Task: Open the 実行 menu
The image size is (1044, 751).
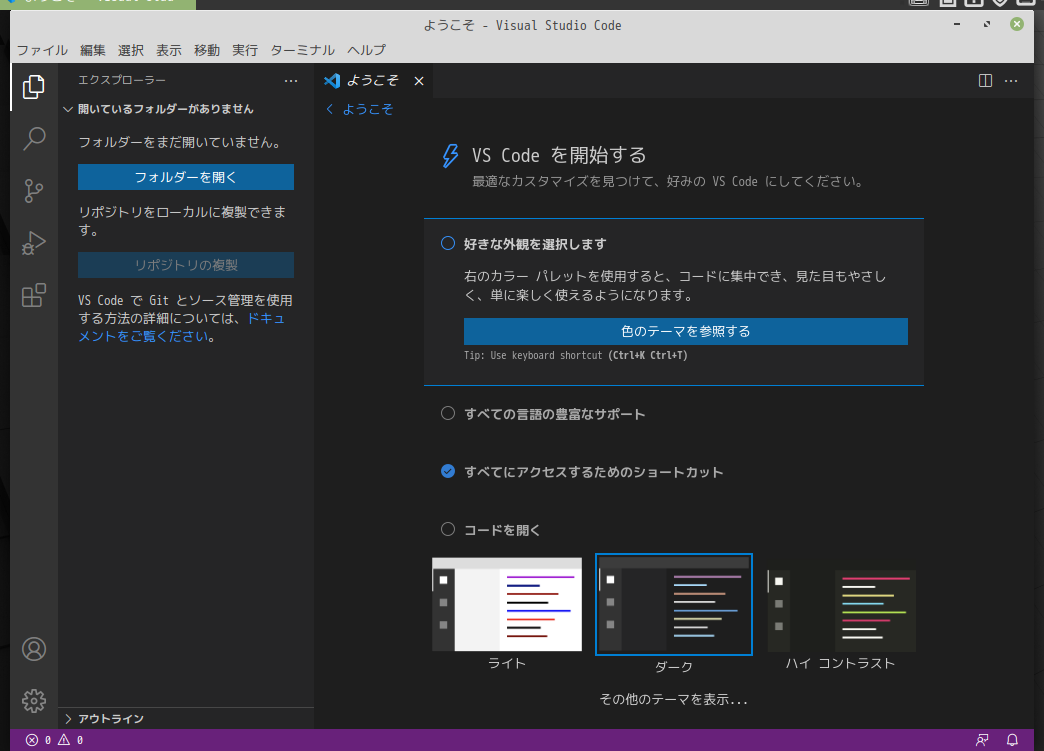Action: coord(244,50)
